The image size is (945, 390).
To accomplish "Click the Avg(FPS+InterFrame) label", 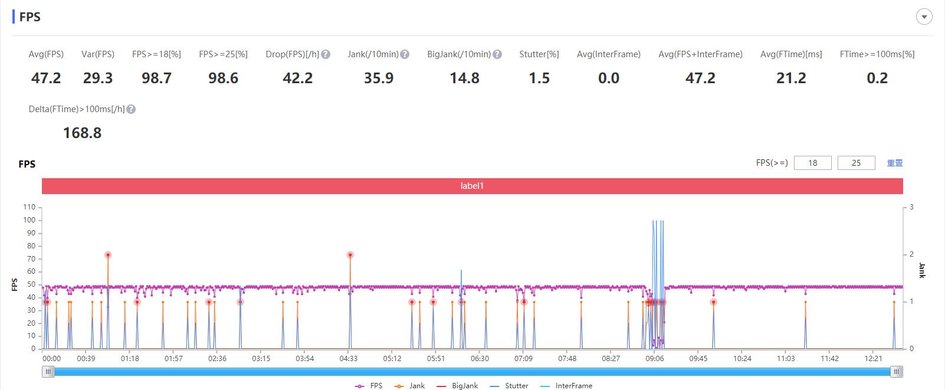I will [700, 54].
